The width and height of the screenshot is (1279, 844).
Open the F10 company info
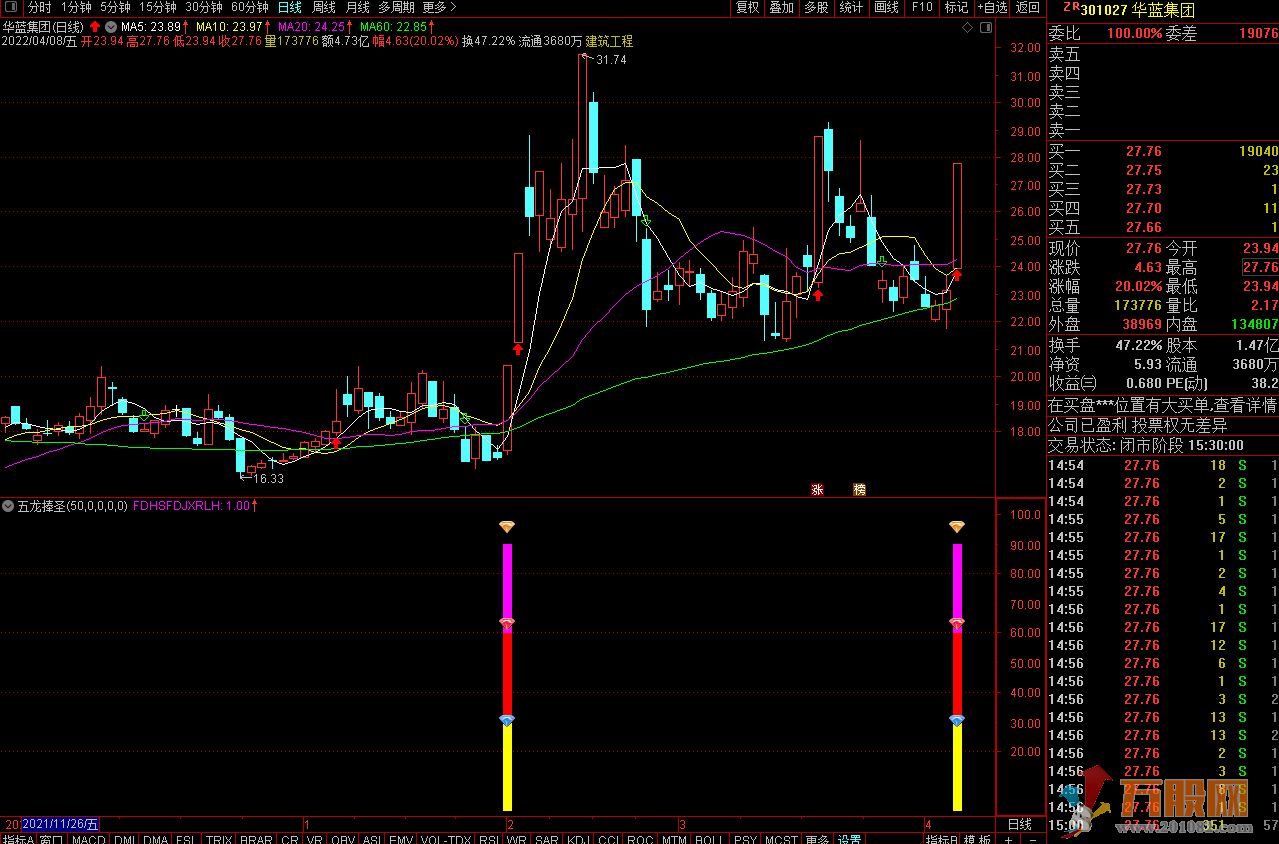(x=922, y=7)
